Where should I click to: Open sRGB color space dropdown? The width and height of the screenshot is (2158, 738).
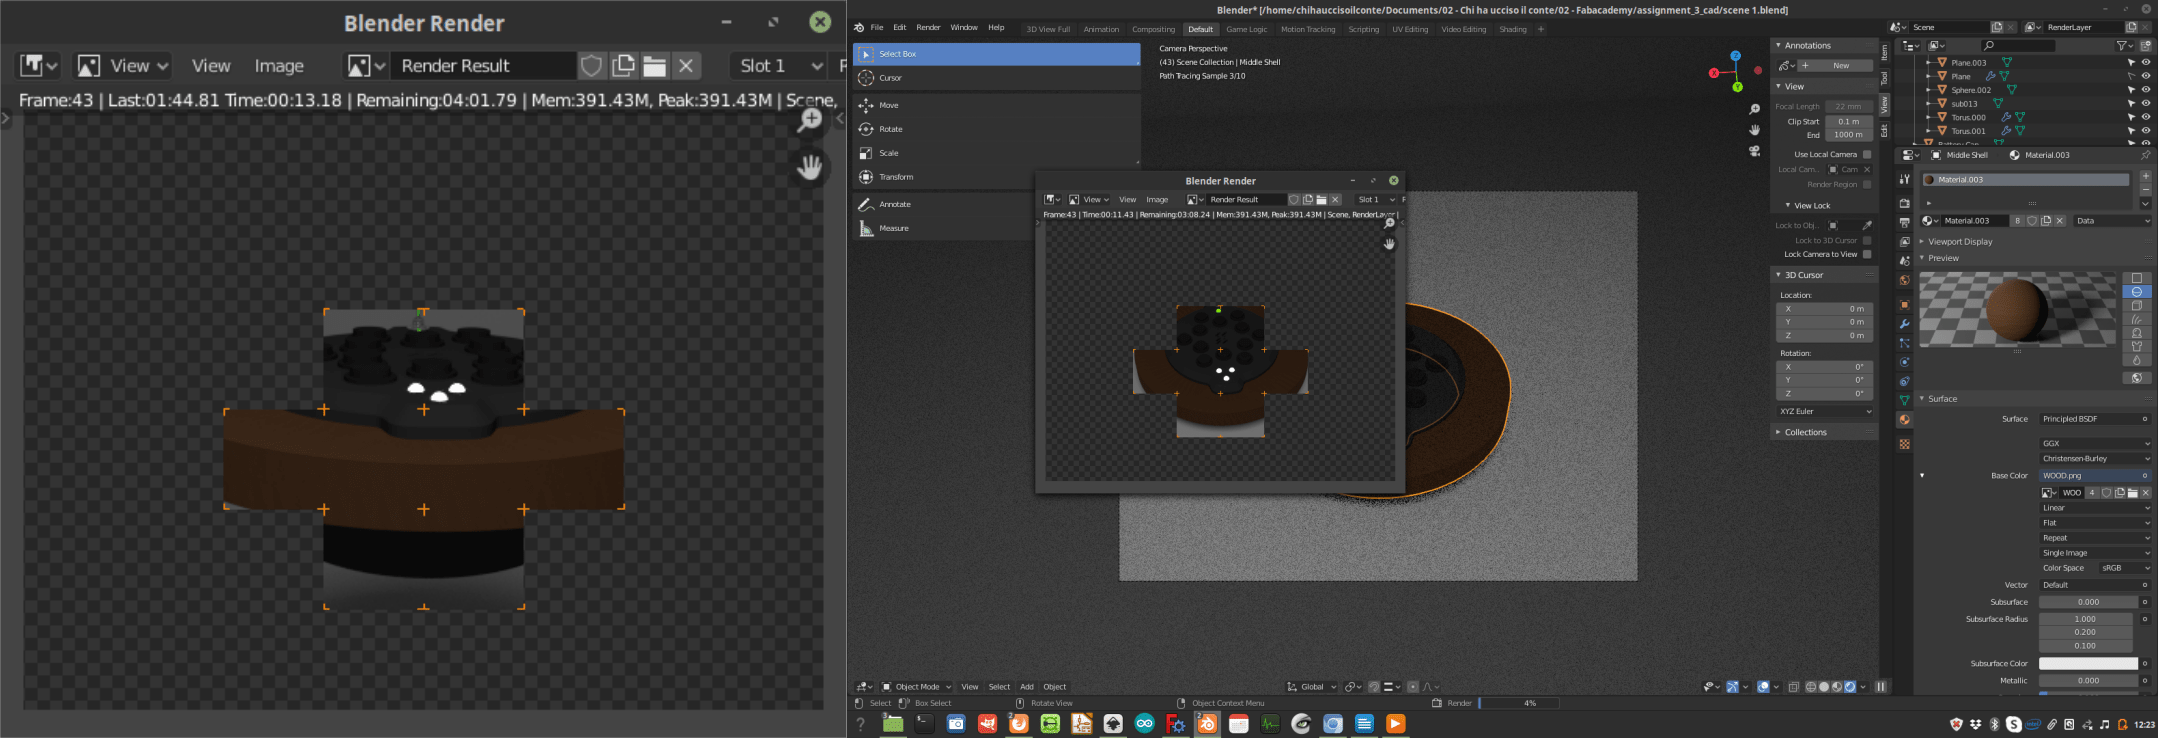point(2124,568)
